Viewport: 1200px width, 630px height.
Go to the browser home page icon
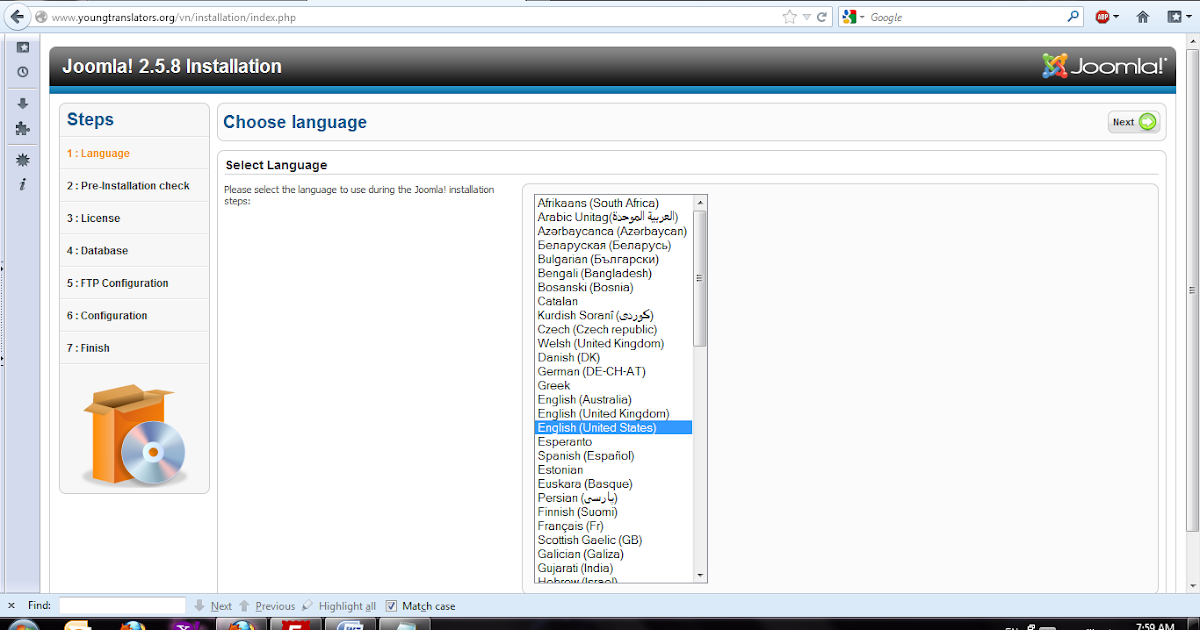[1142, 17]
